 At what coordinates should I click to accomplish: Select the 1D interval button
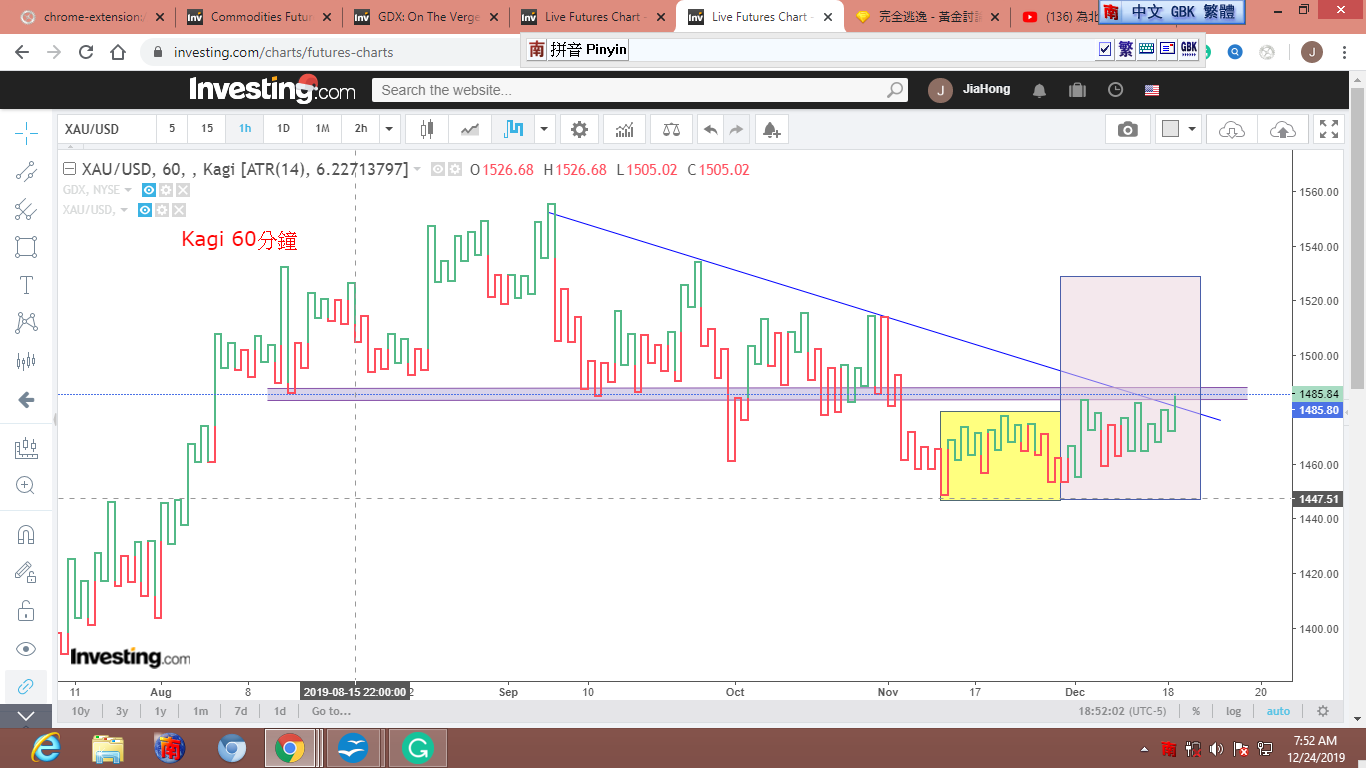283,129
